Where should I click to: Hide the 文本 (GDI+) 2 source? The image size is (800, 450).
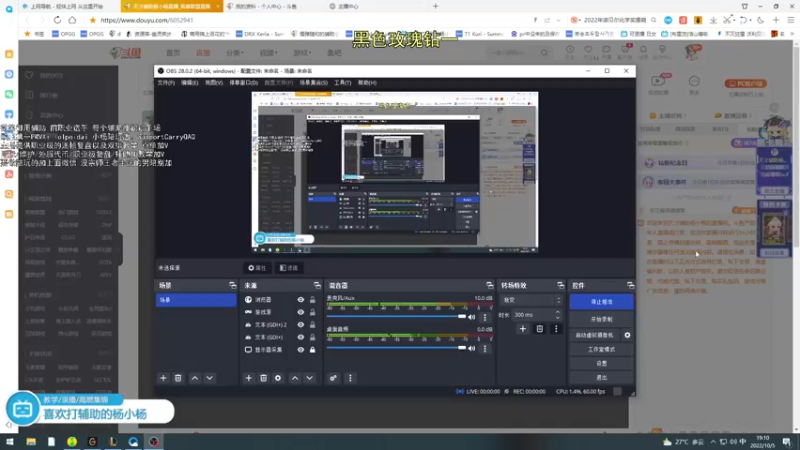click(x=301, y=324)
